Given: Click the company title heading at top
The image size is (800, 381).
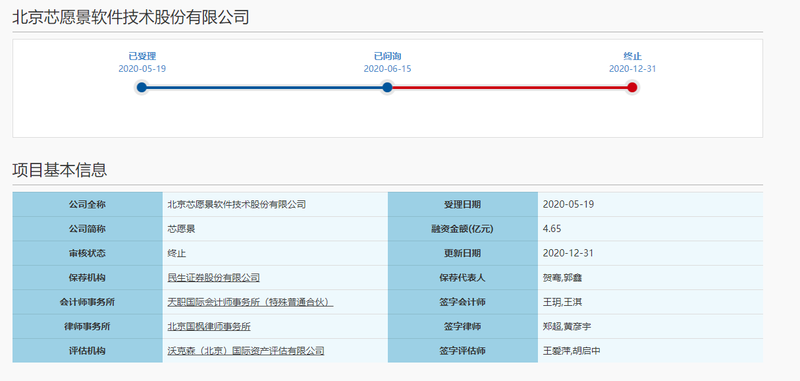Looking at the screenshot, I should point(131,18).
